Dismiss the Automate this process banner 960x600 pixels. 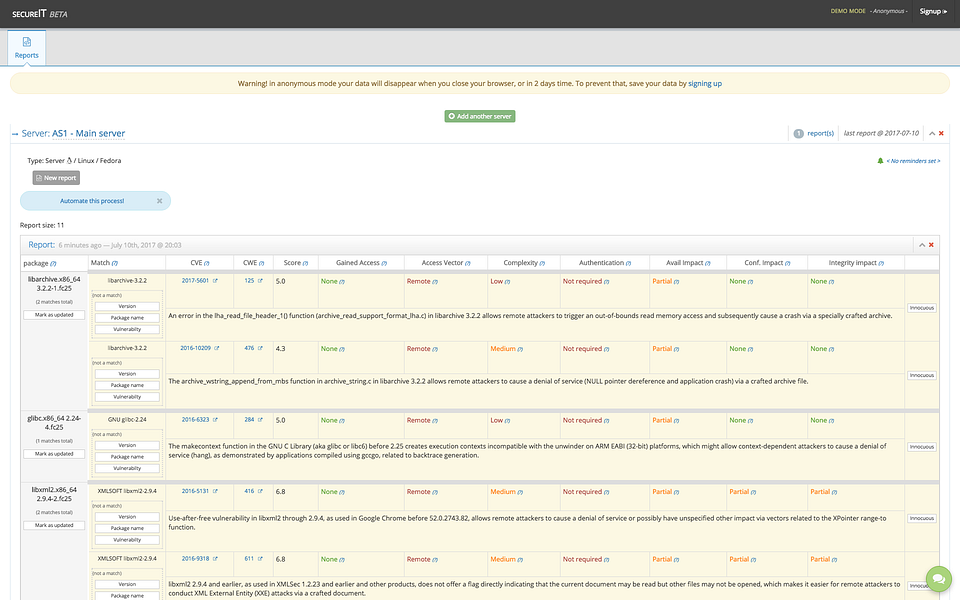159,201
